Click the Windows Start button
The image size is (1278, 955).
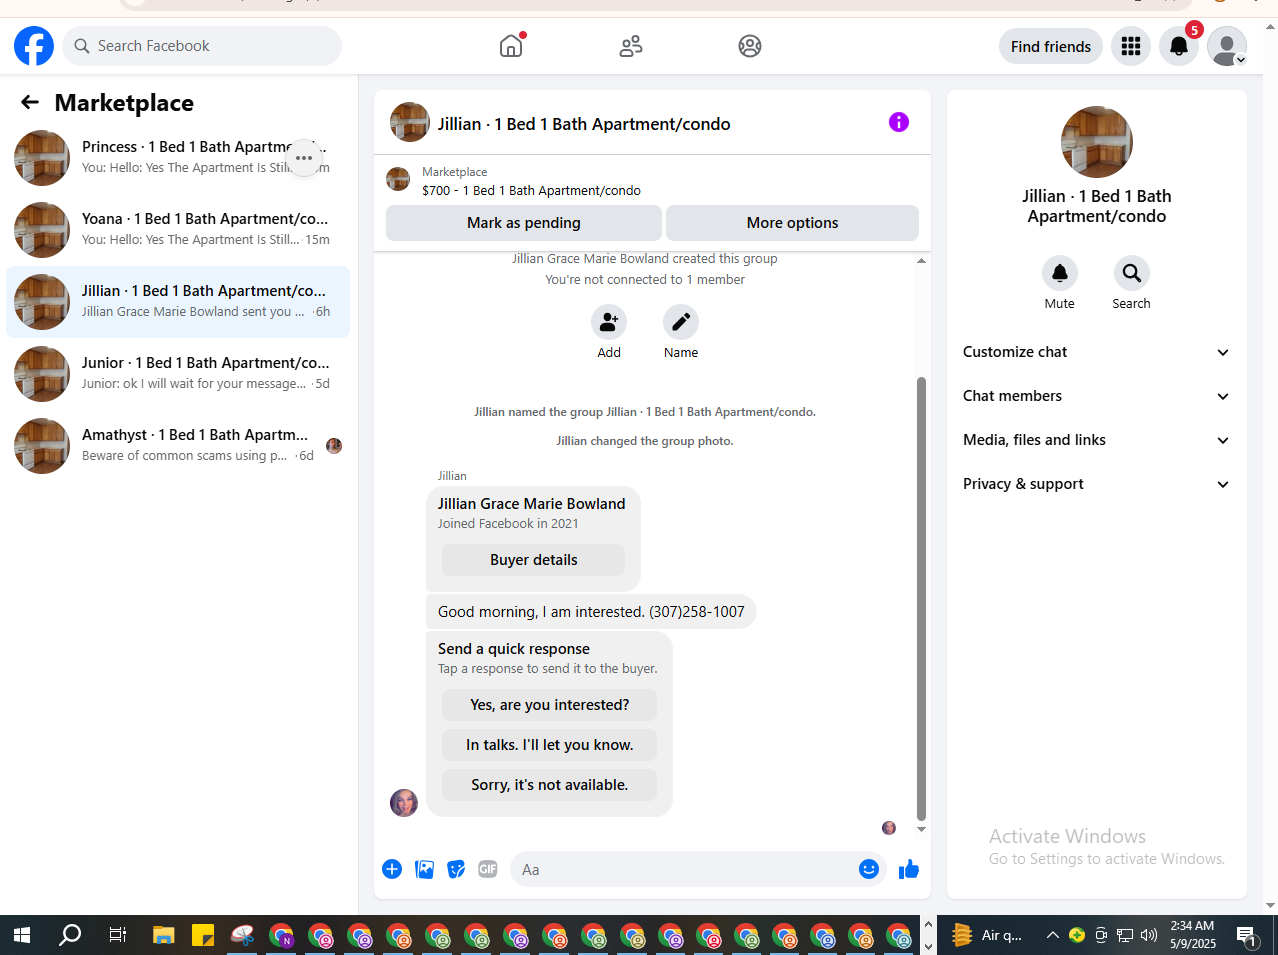22,935
